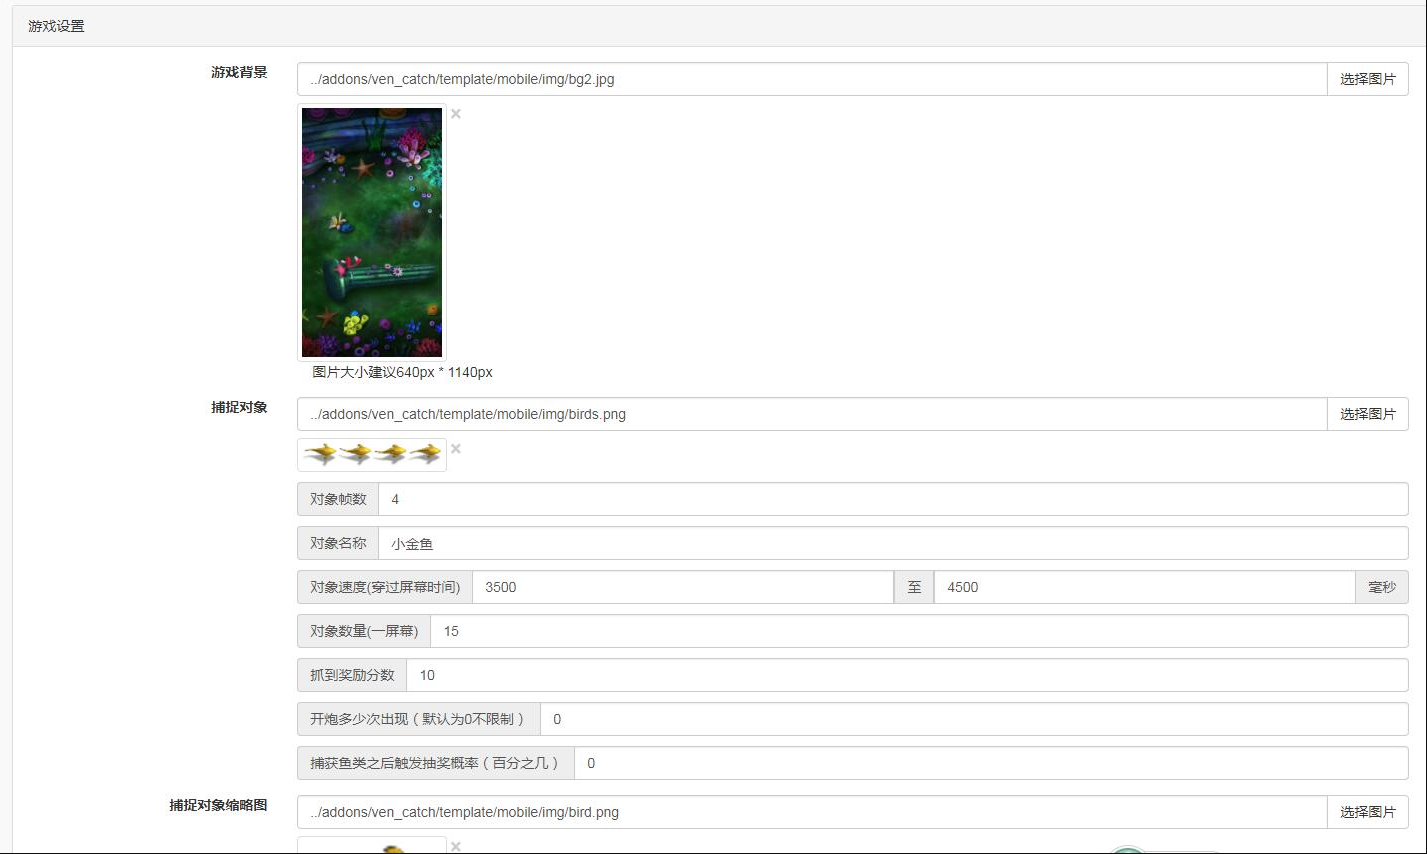
Task: Choose image for the capture object
Action: coord(1367,414)
